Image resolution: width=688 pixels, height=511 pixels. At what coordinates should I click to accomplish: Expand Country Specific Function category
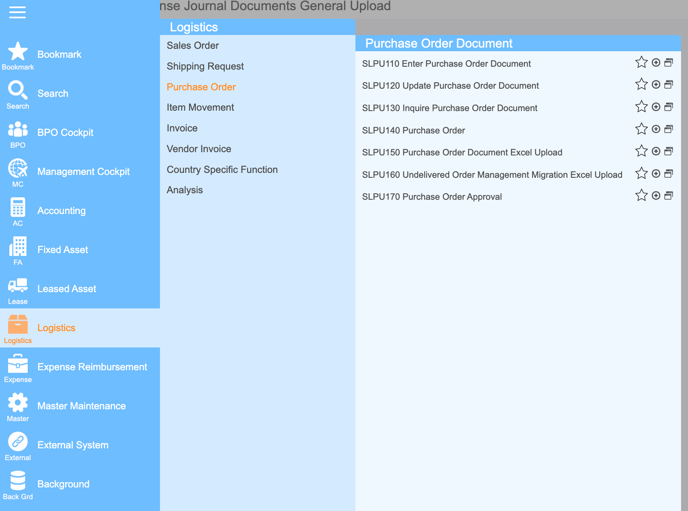pyautogui.click(x=222, y=170)
